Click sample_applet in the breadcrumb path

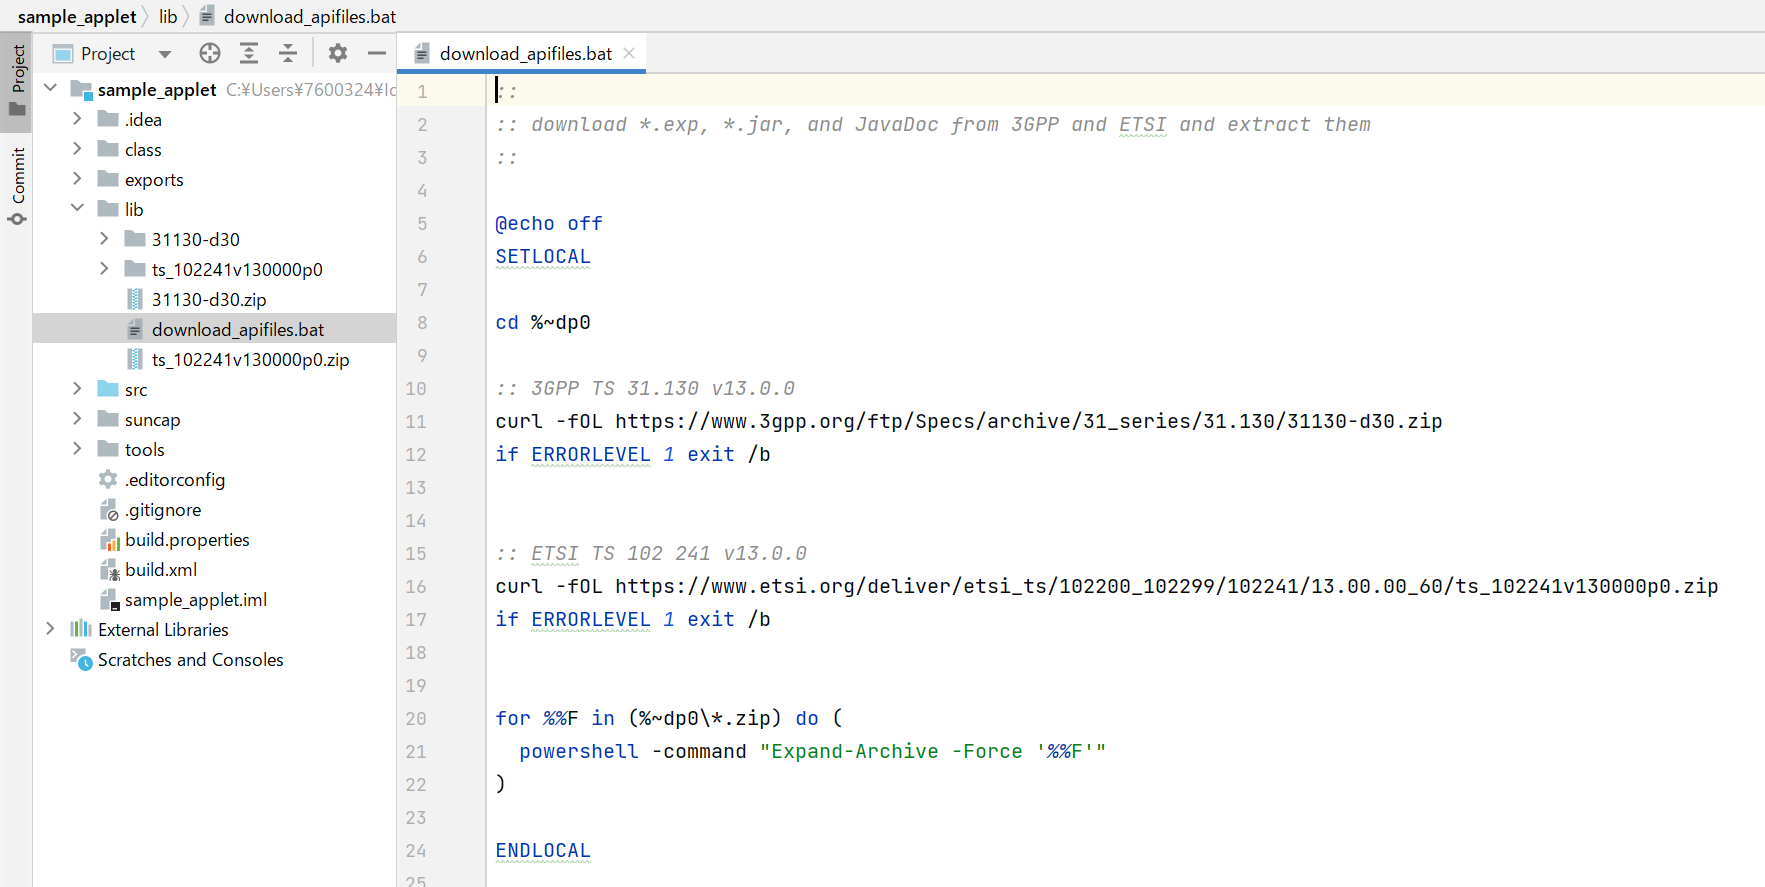[x=77, y=16]
